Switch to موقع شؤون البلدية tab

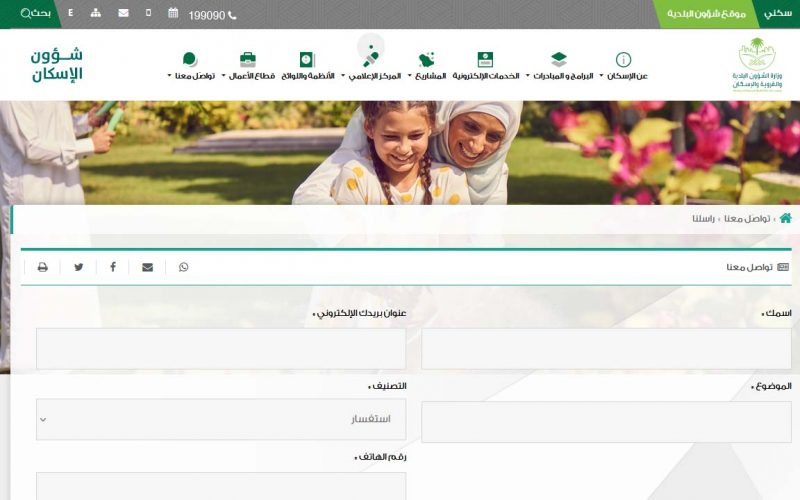[707, 14]
